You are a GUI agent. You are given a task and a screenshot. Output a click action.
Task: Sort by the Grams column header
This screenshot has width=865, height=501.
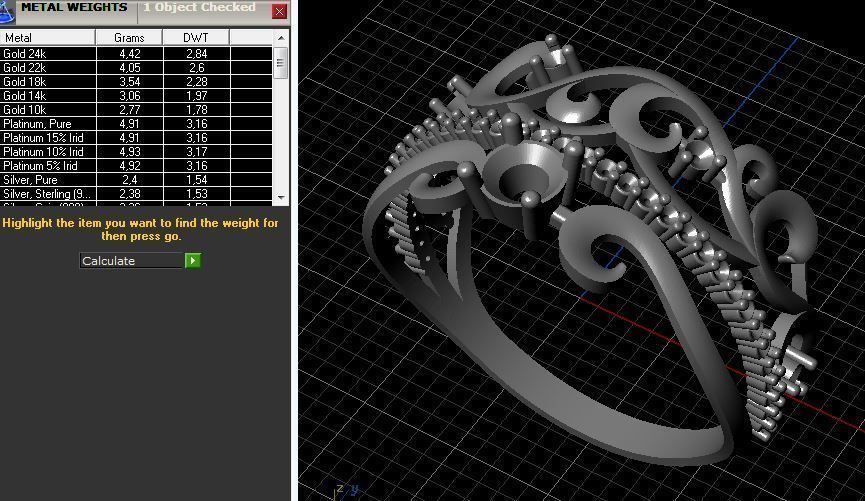coord(129,38)
